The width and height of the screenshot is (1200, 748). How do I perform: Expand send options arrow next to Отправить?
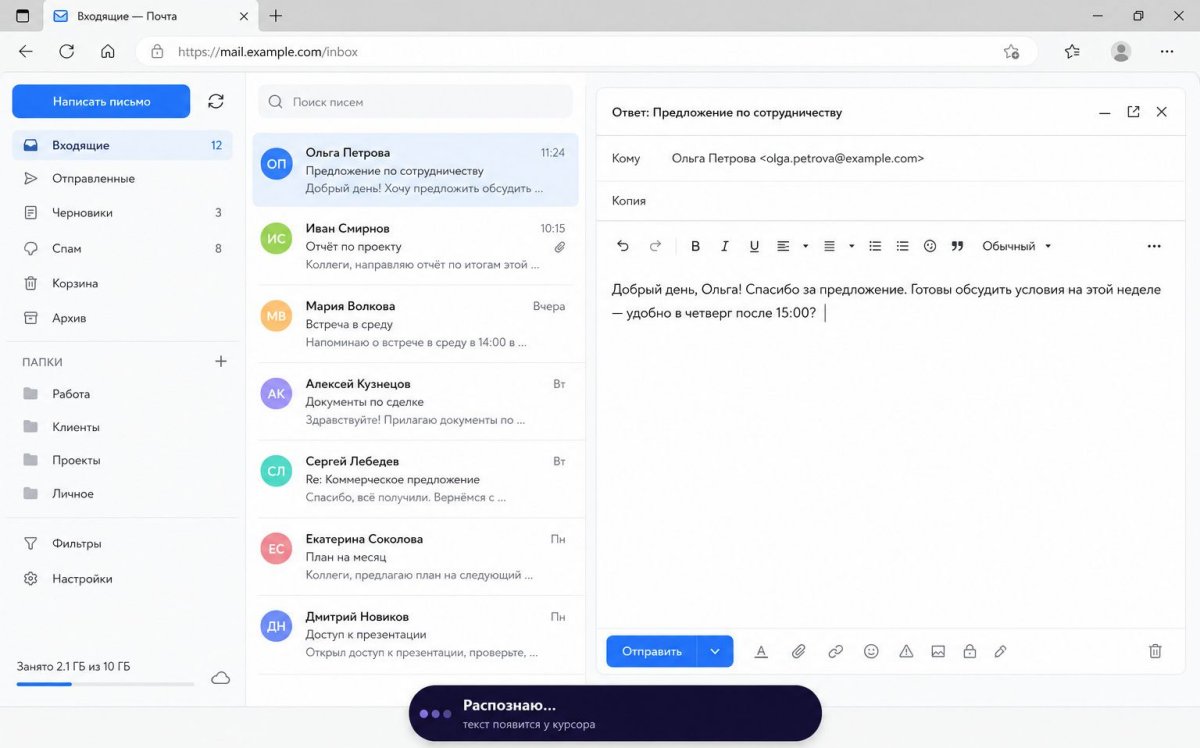[715, 652]
